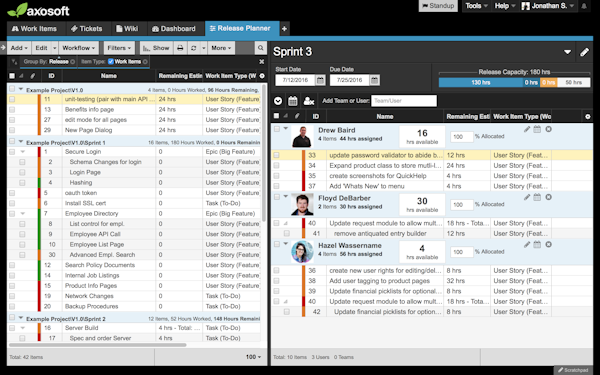This screenshot has width=600, height=375.
Task: Open the Add dropdown menu
Action: (x=19, y=48)
